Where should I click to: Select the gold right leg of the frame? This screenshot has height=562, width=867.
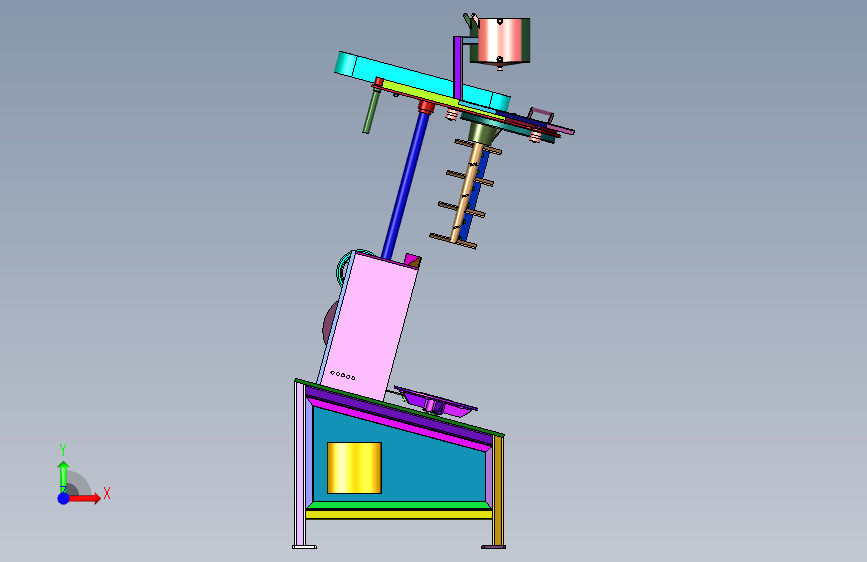coord(498,490)
